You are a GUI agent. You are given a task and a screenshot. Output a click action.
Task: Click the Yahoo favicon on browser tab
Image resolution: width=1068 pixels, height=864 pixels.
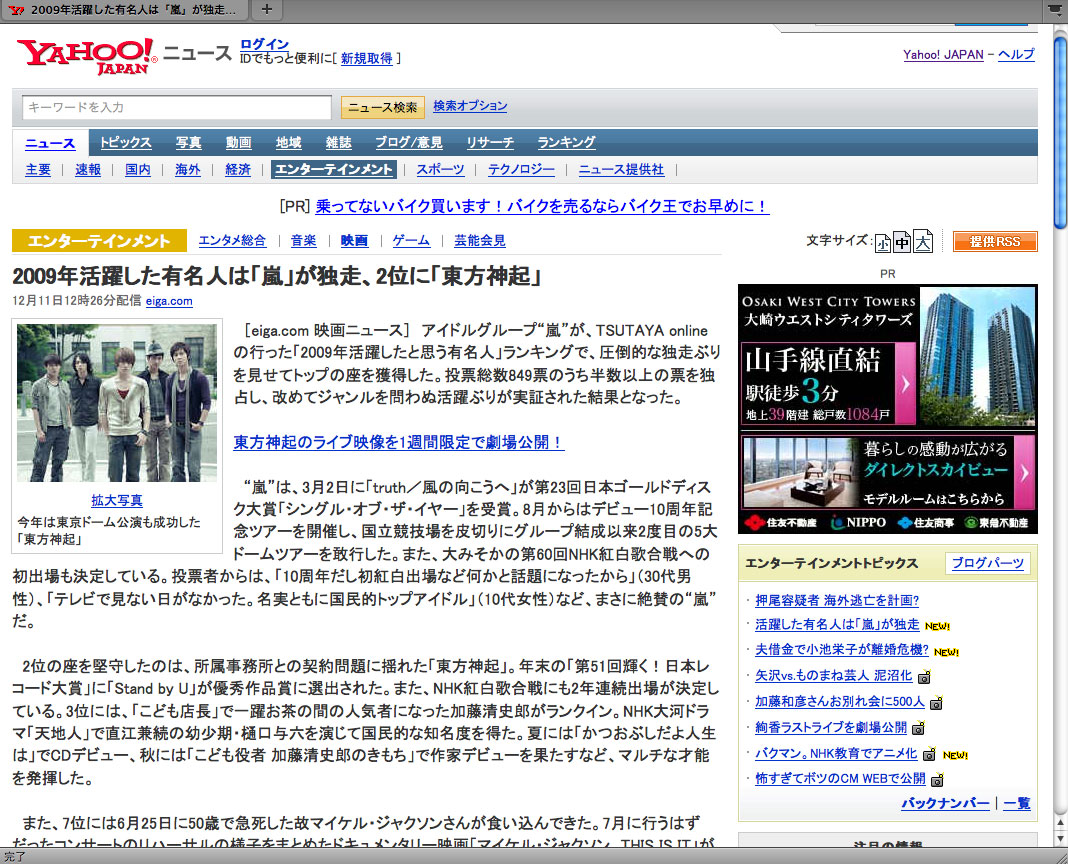click(x=17, y=10)
